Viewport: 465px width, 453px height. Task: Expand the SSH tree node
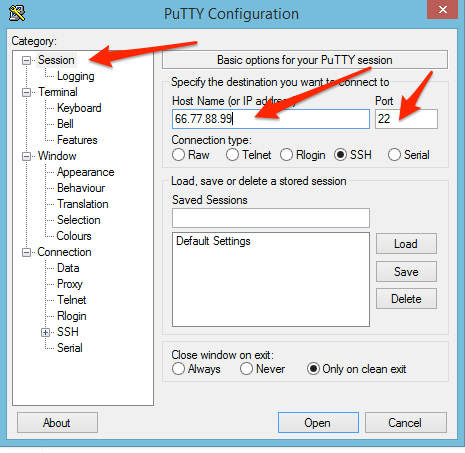[46, 332]
